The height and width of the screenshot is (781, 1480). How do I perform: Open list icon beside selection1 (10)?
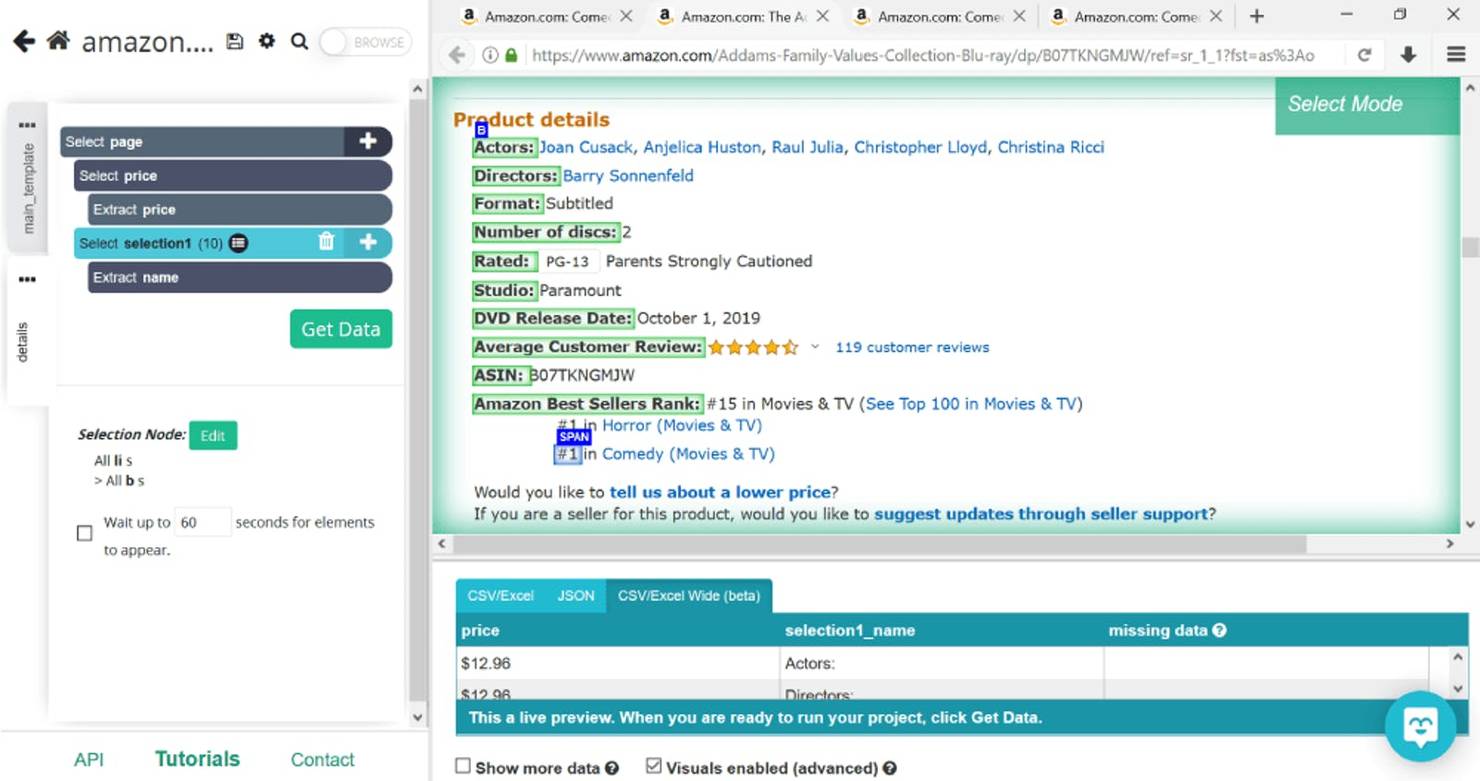[x=238, y=243]
